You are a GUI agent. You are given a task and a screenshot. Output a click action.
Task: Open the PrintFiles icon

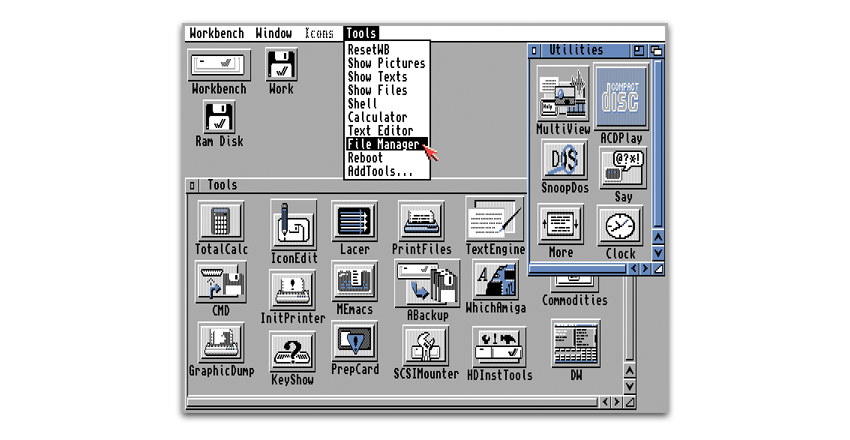pyautogui.click(x=421, y=221)
